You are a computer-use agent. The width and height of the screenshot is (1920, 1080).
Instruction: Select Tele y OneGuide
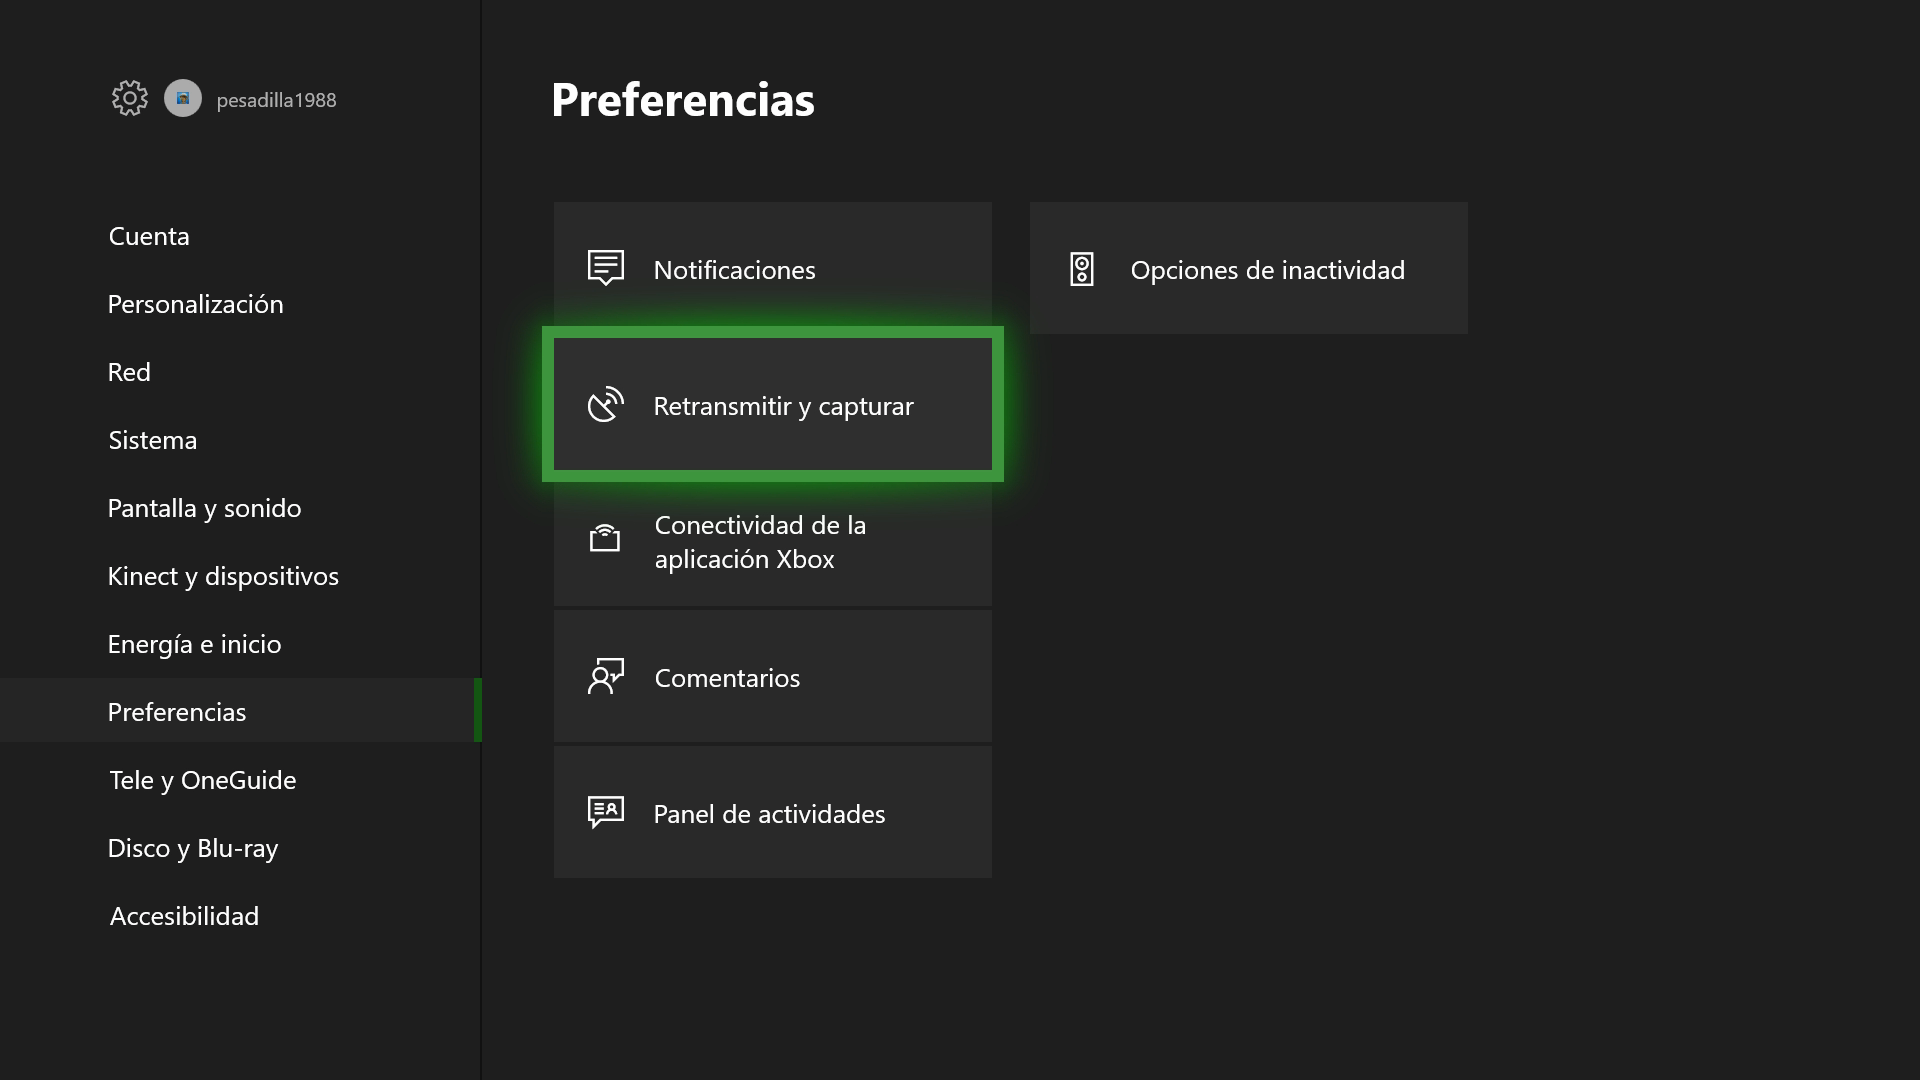[203, 780]
